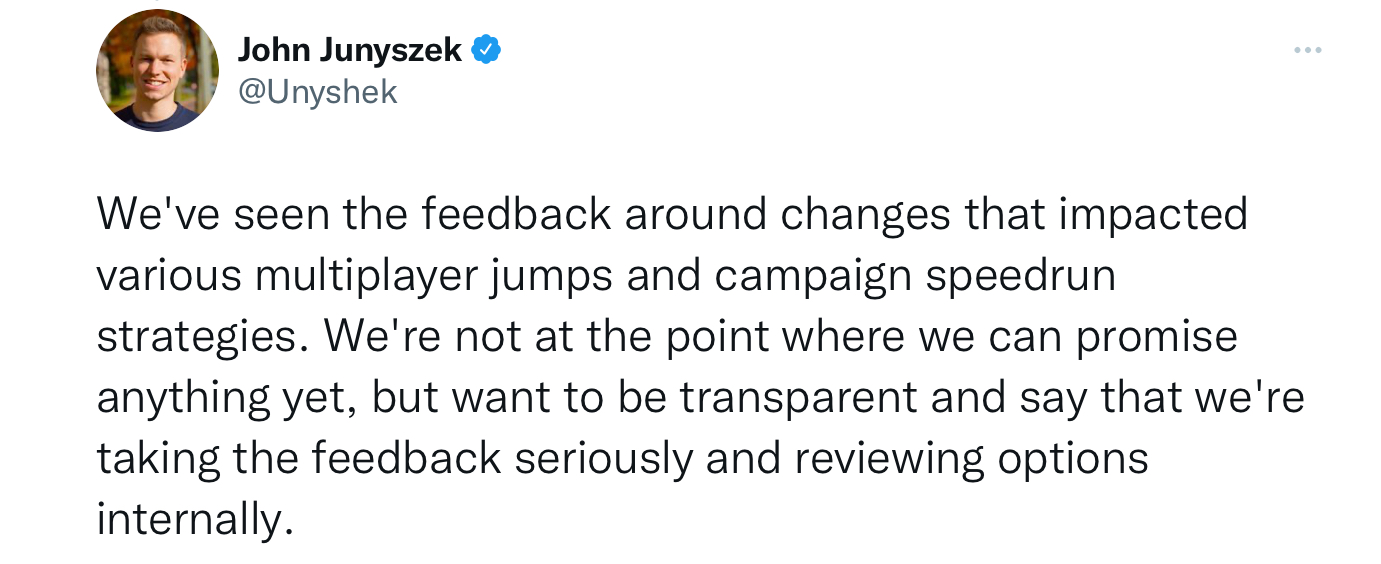Click the word "transparent" in the tweet

[797, 397]
